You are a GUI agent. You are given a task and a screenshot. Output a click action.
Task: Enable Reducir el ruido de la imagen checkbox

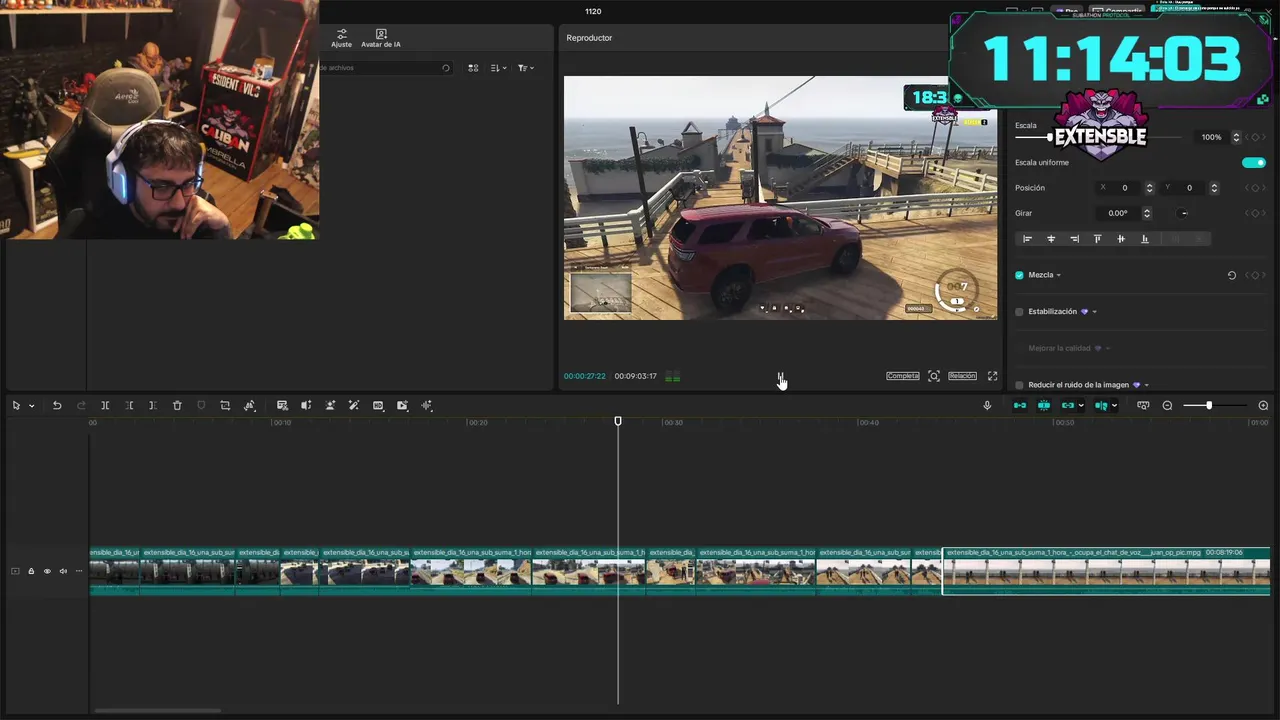[x=1019, y=385]
